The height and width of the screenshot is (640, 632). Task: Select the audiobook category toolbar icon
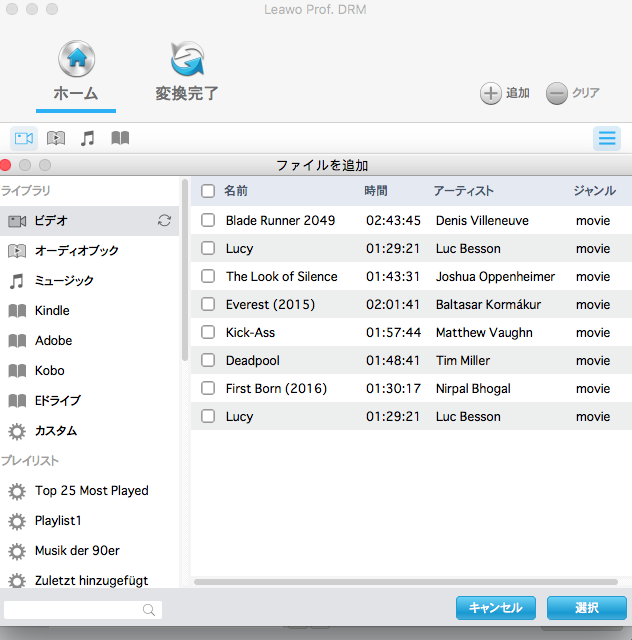point(56,138)
